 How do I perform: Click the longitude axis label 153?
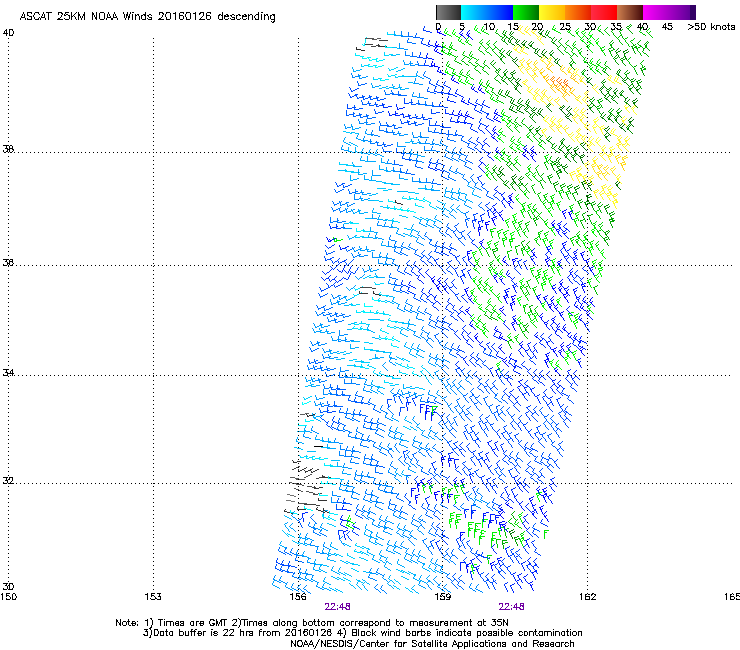[153, 597]
